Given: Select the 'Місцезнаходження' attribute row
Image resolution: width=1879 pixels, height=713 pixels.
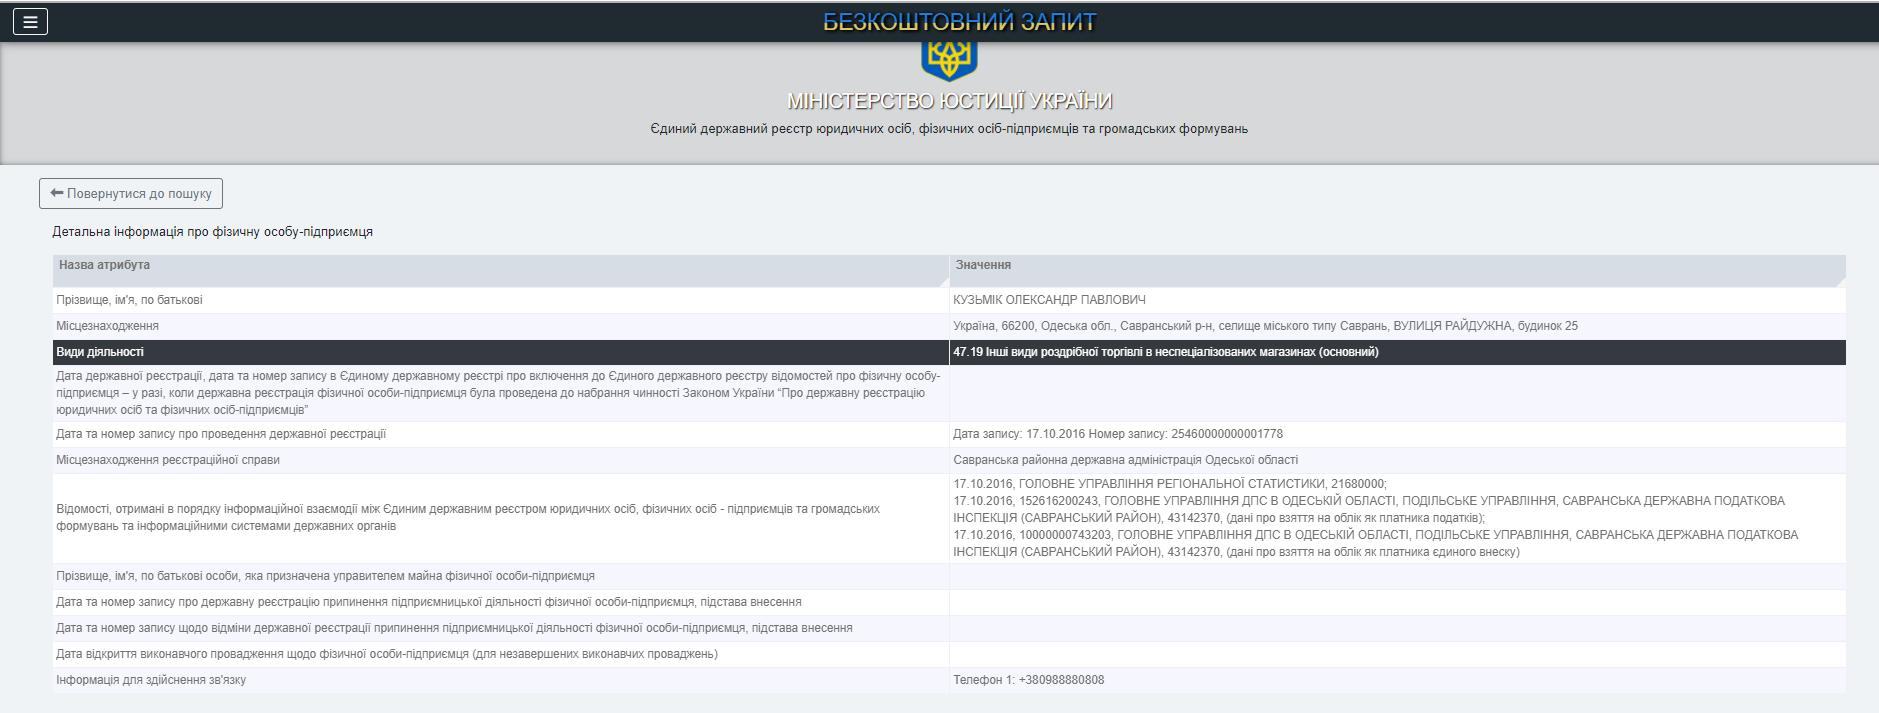Looking at the screenshot, I should point(108,326).
